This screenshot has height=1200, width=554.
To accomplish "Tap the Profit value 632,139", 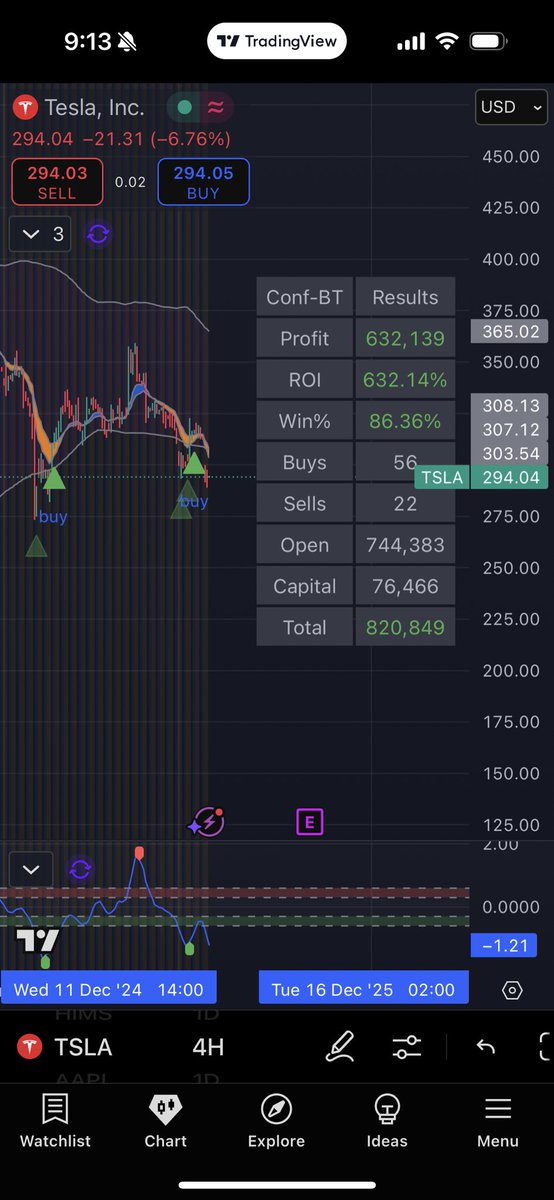I will 405,338.
